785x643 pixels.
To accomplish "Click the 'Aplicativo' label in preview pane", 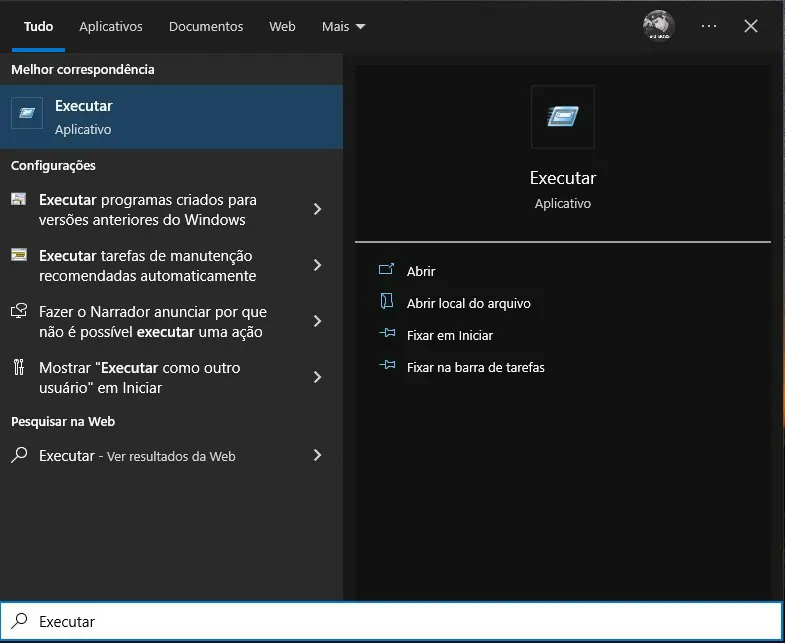I will point(563,203).
